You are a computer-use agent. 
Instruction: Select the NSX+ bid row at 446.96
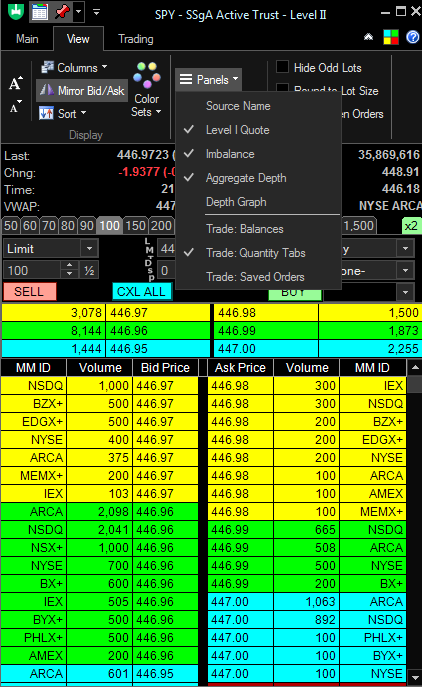tap(99, 548)
